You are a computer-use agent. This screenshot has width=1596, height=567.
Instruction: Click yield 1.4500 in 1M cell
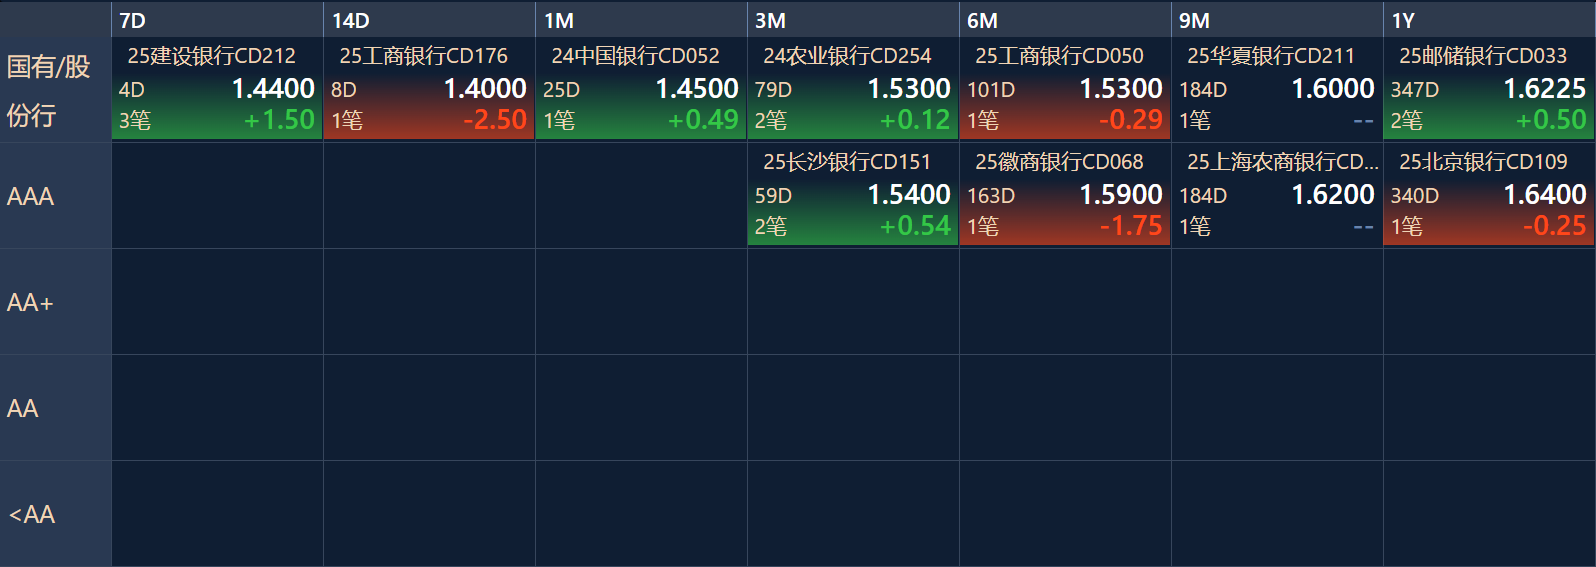coord(697,89)
